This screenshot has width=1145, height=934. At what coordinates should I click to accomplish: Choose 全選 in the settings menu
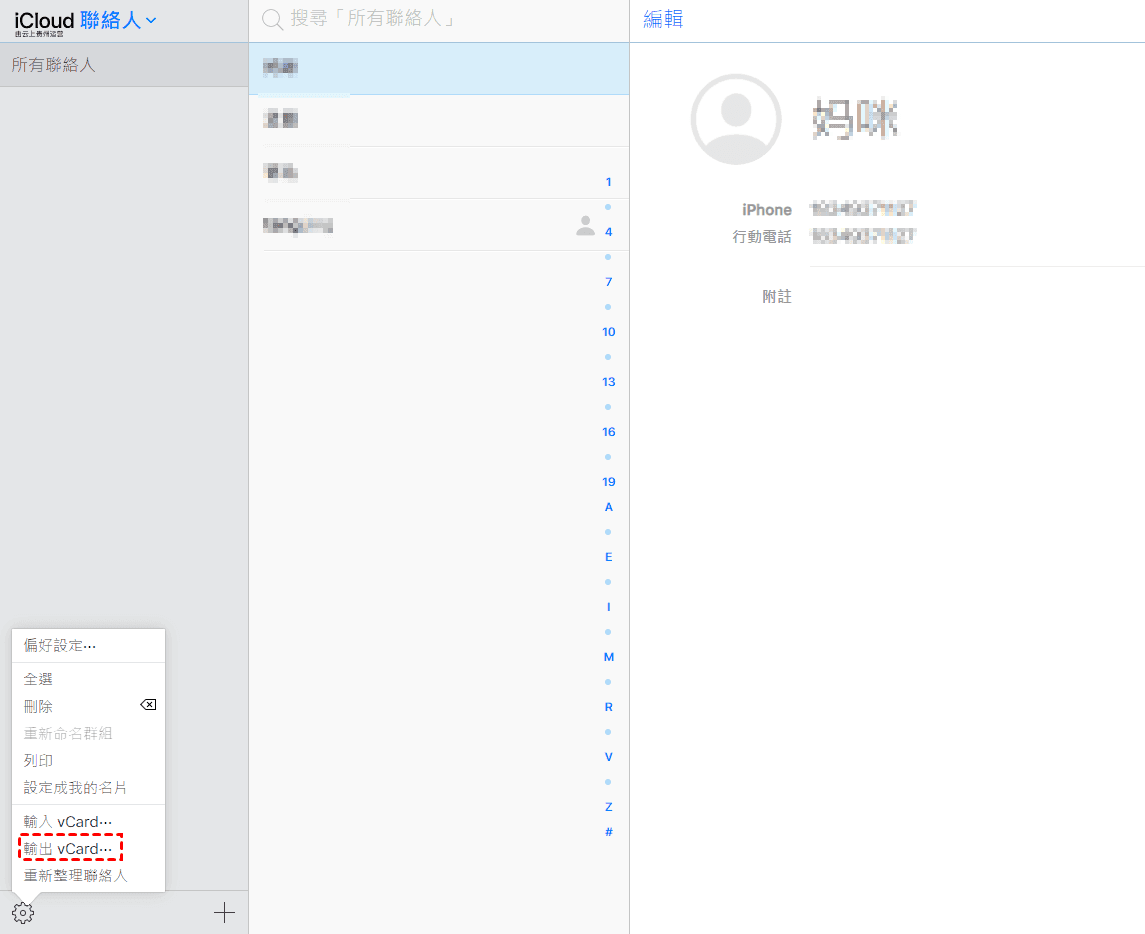coord(38,679)
